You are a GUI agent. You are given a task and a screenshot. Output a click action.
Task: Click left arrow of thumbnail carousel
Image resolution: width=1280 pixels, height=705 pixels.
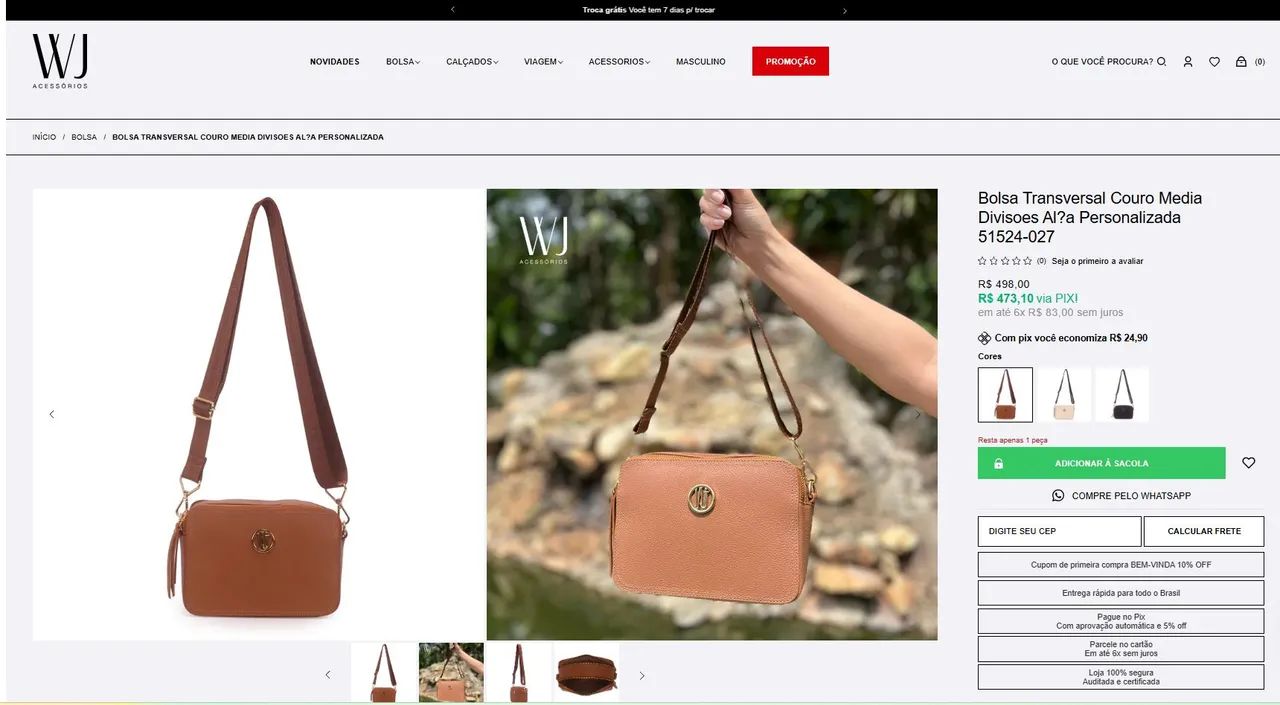point(327,675)
